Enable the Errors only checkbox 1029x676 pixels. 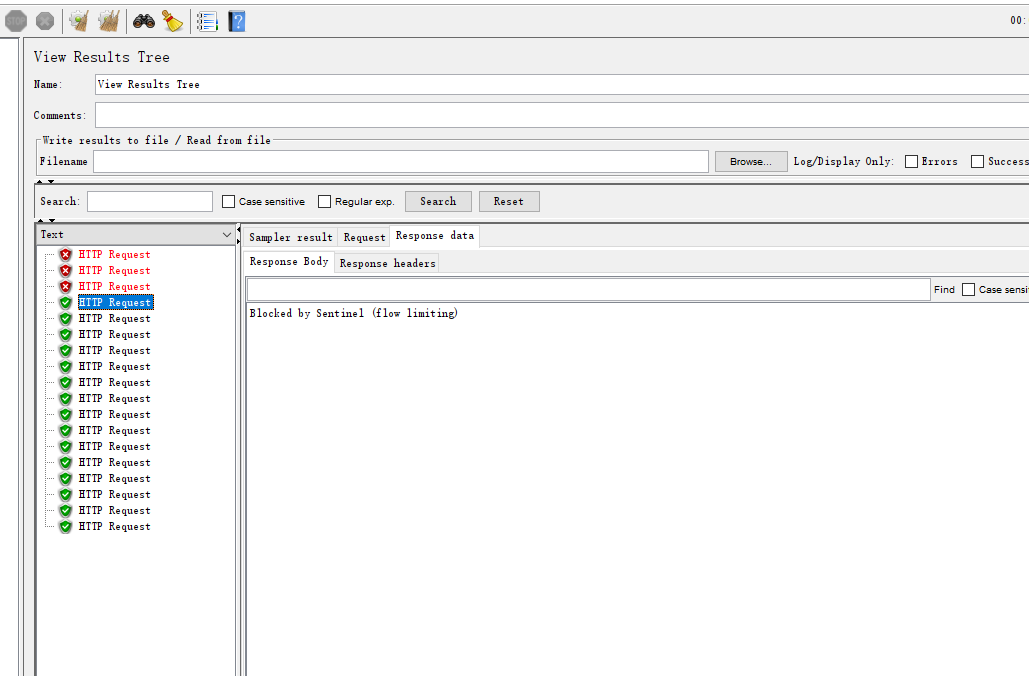click(x=912, y=161)
